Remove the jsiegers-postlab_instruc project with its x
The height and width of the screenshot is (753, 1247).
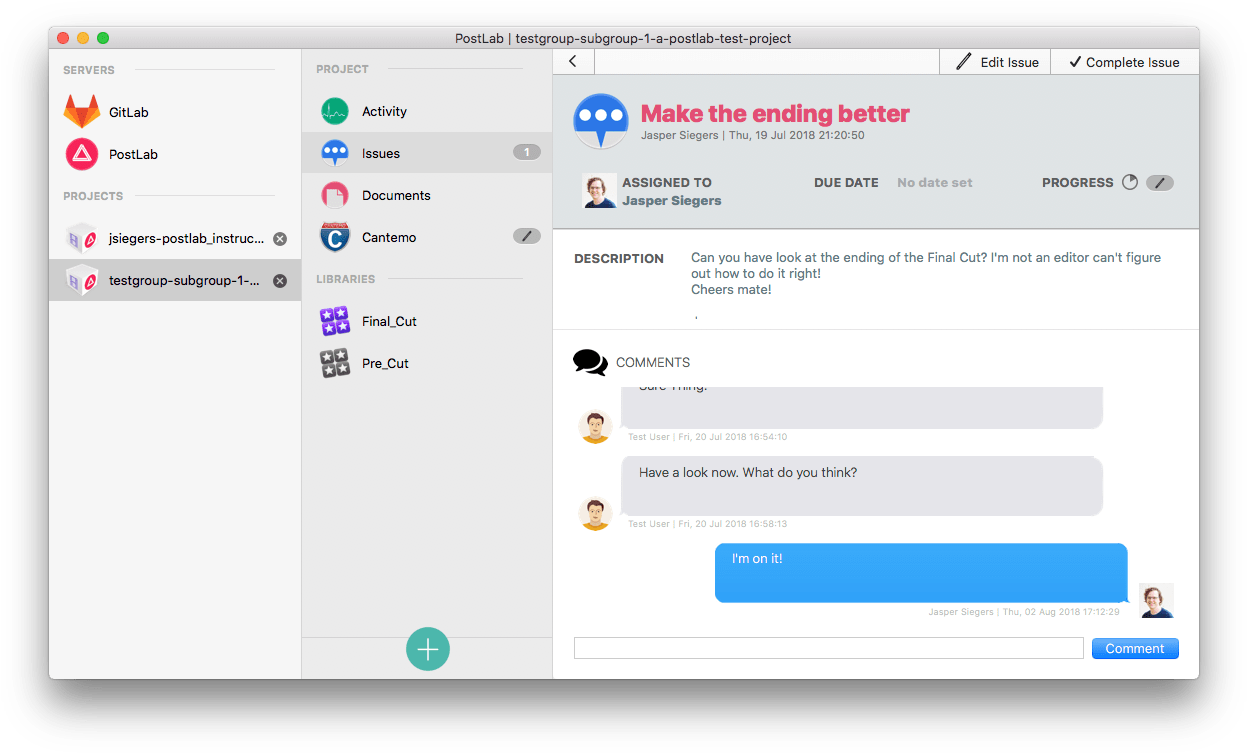280,239
